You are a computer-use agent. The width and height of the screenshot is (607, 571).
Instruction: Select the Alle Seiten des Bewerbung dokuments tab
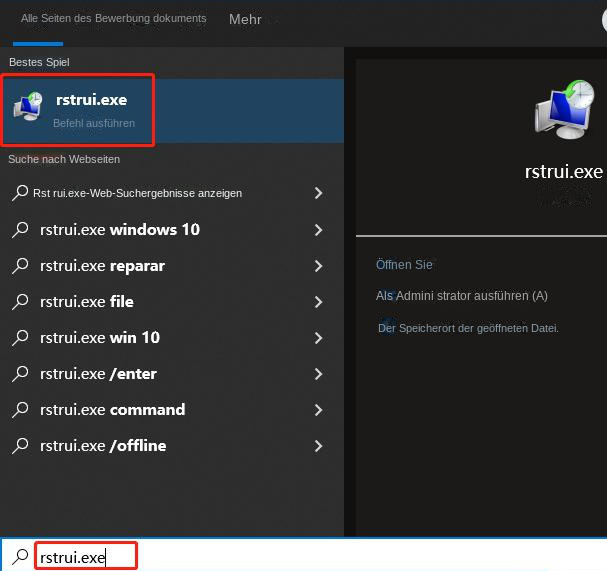[113, 18]
